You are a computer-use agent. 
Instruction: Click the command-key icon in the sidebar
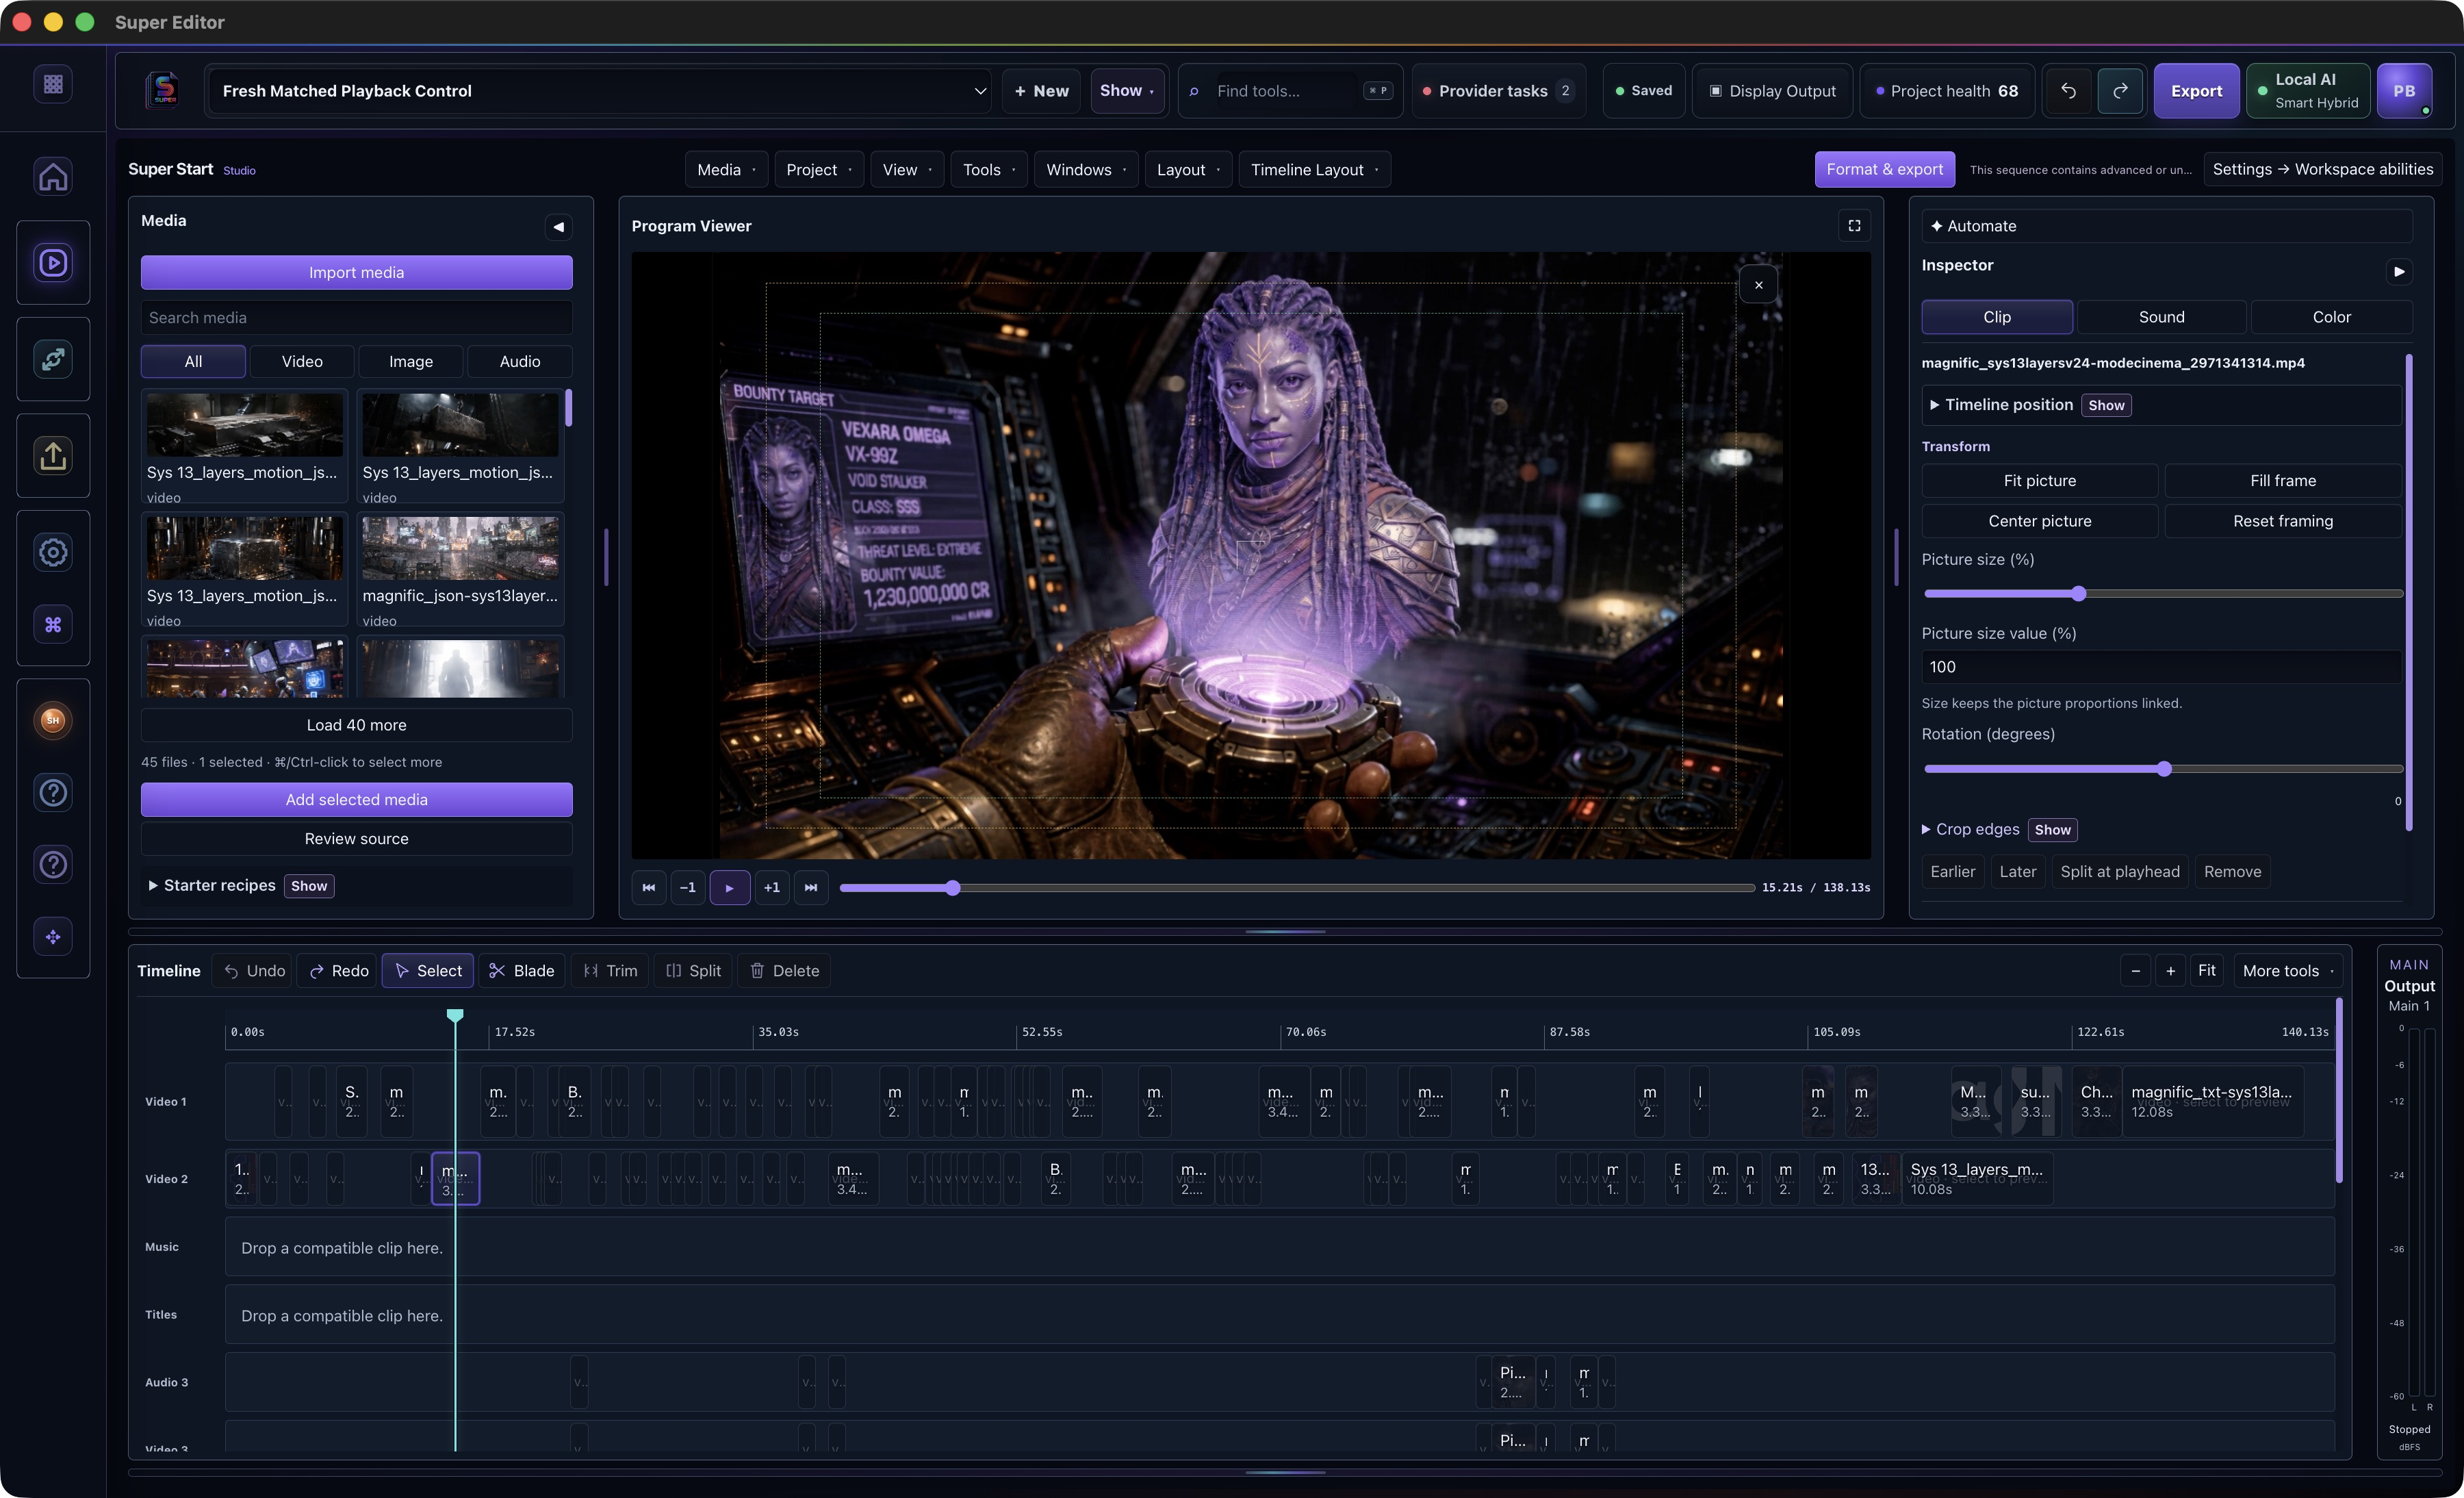[x=53, y=624]
